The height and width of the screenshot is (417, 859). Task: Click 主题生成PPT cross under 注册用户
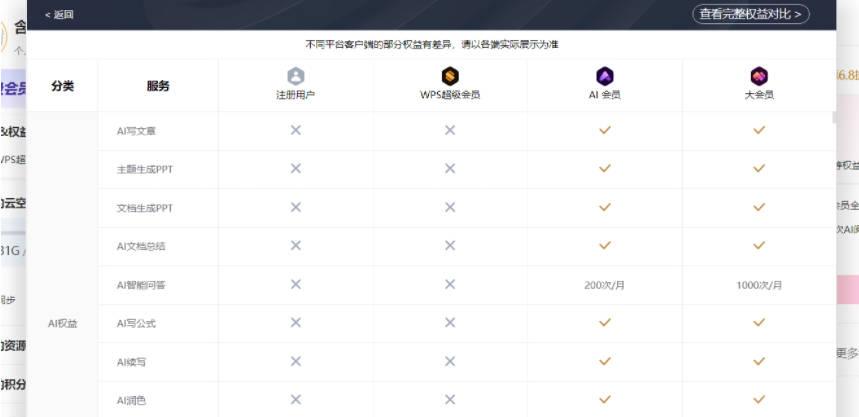(x=295, y=168)
